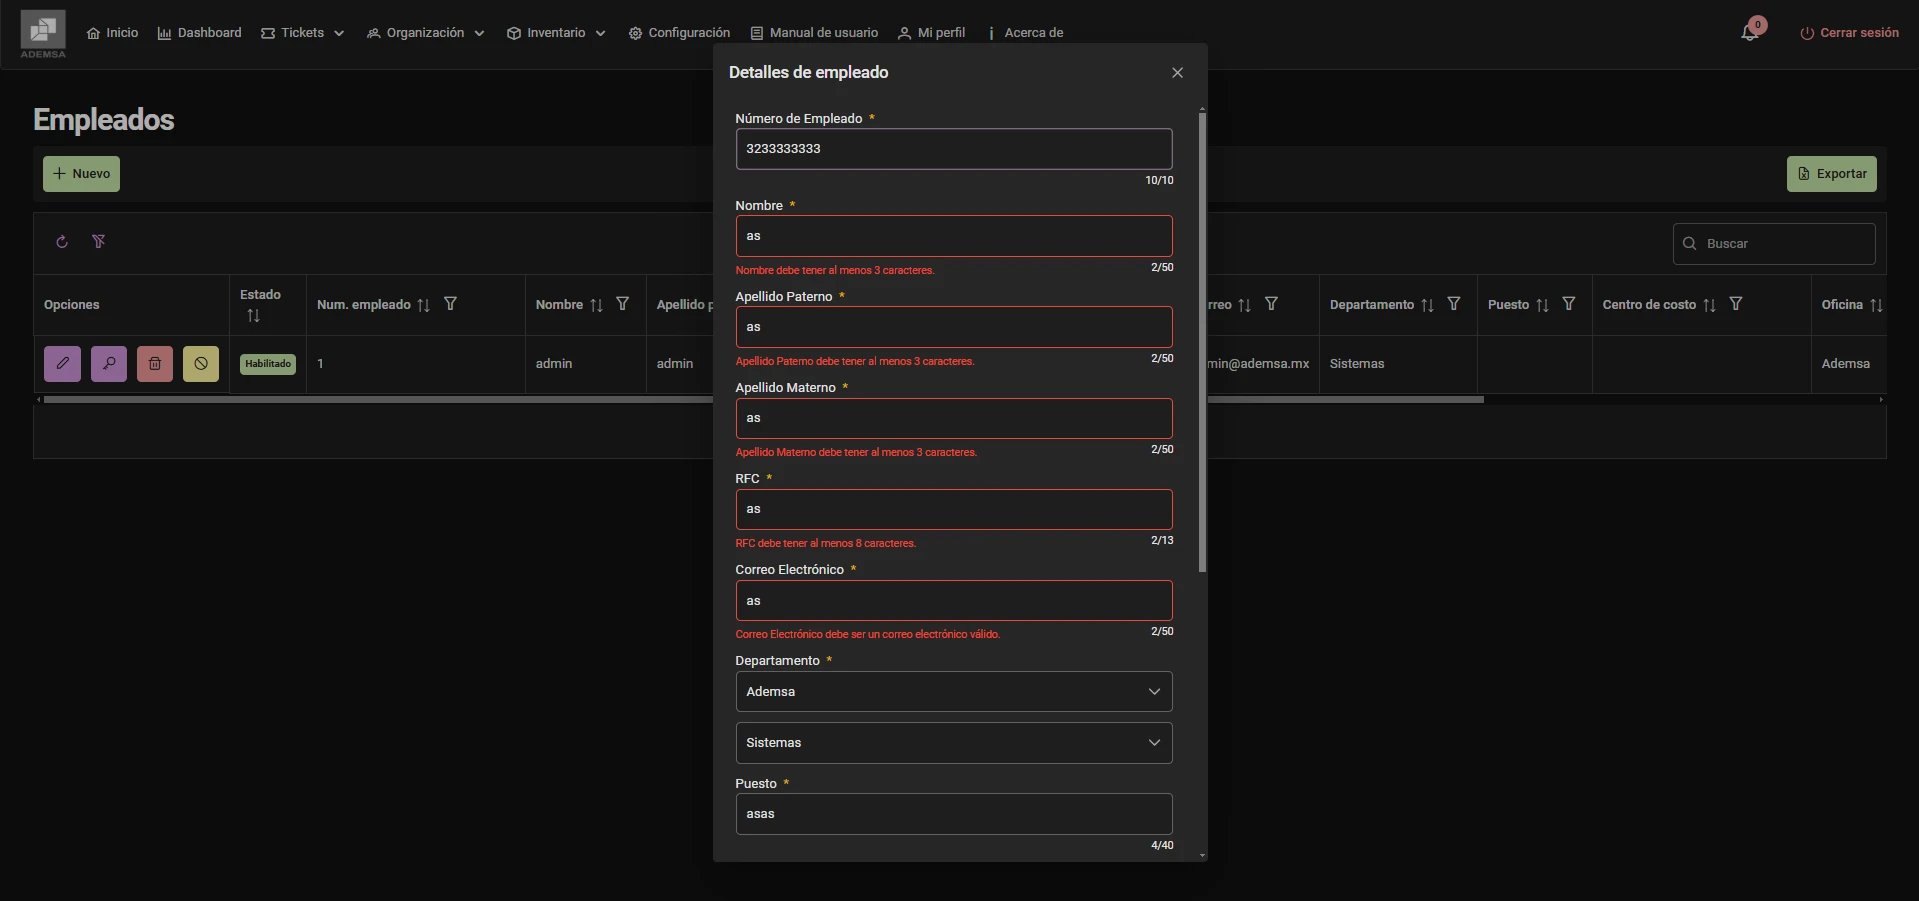This screenshot has width=1919, height=901.
Task: Sort by Centro de costo column
Action: point(1709,305)
